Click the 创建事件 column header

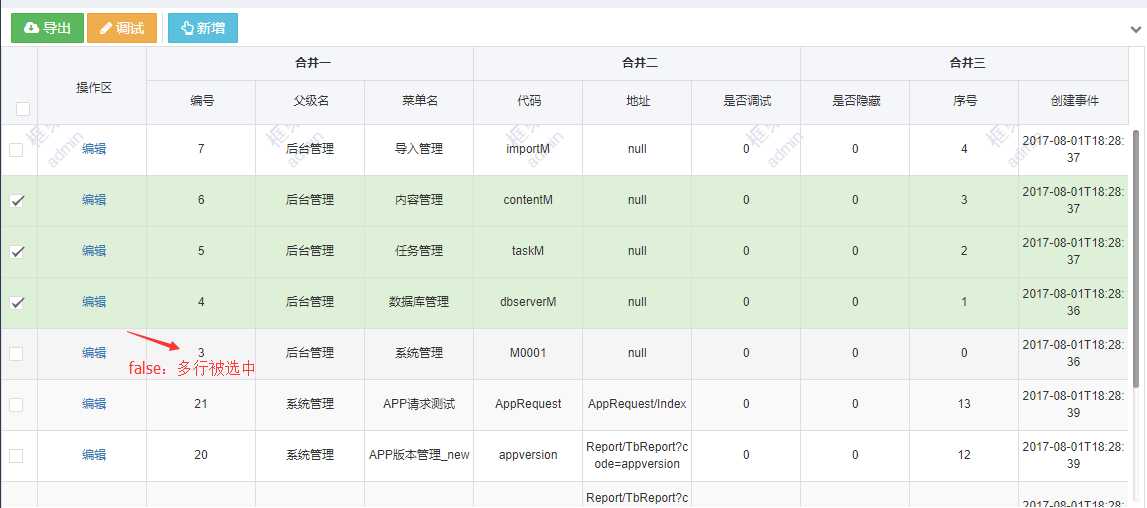[1073, 102]
